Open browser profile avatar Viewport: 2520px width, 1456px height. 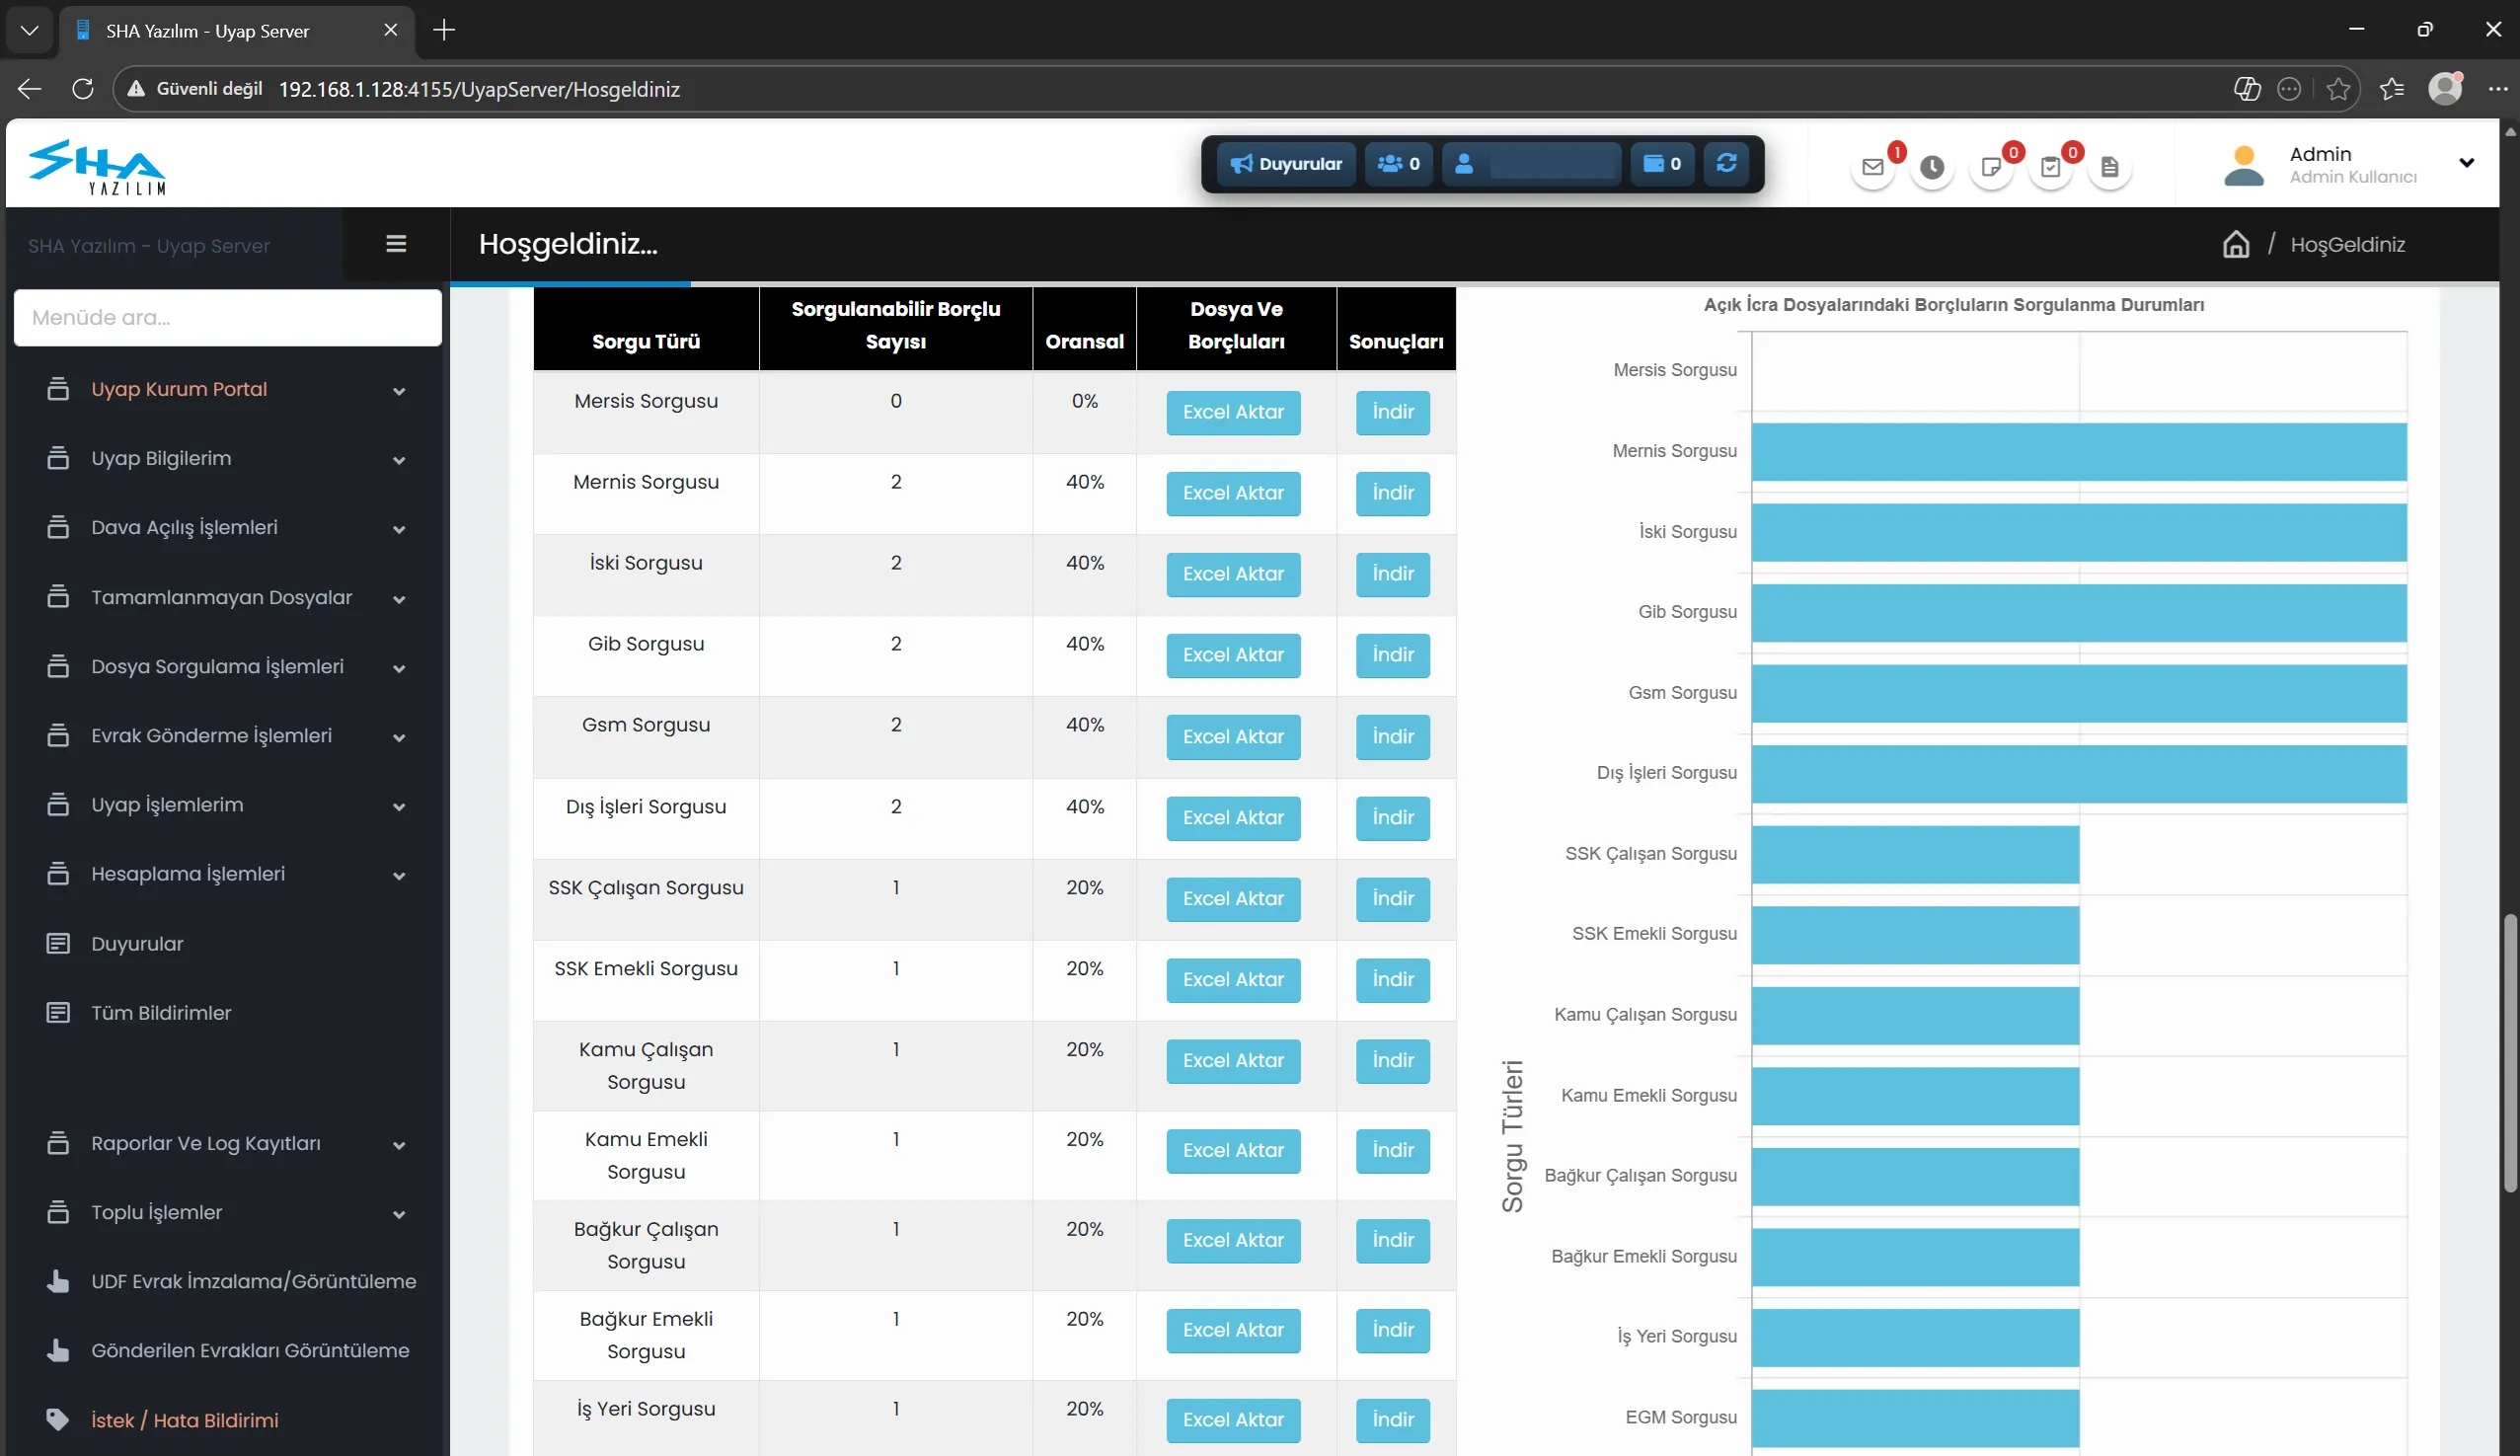(x=2445, y=89)
